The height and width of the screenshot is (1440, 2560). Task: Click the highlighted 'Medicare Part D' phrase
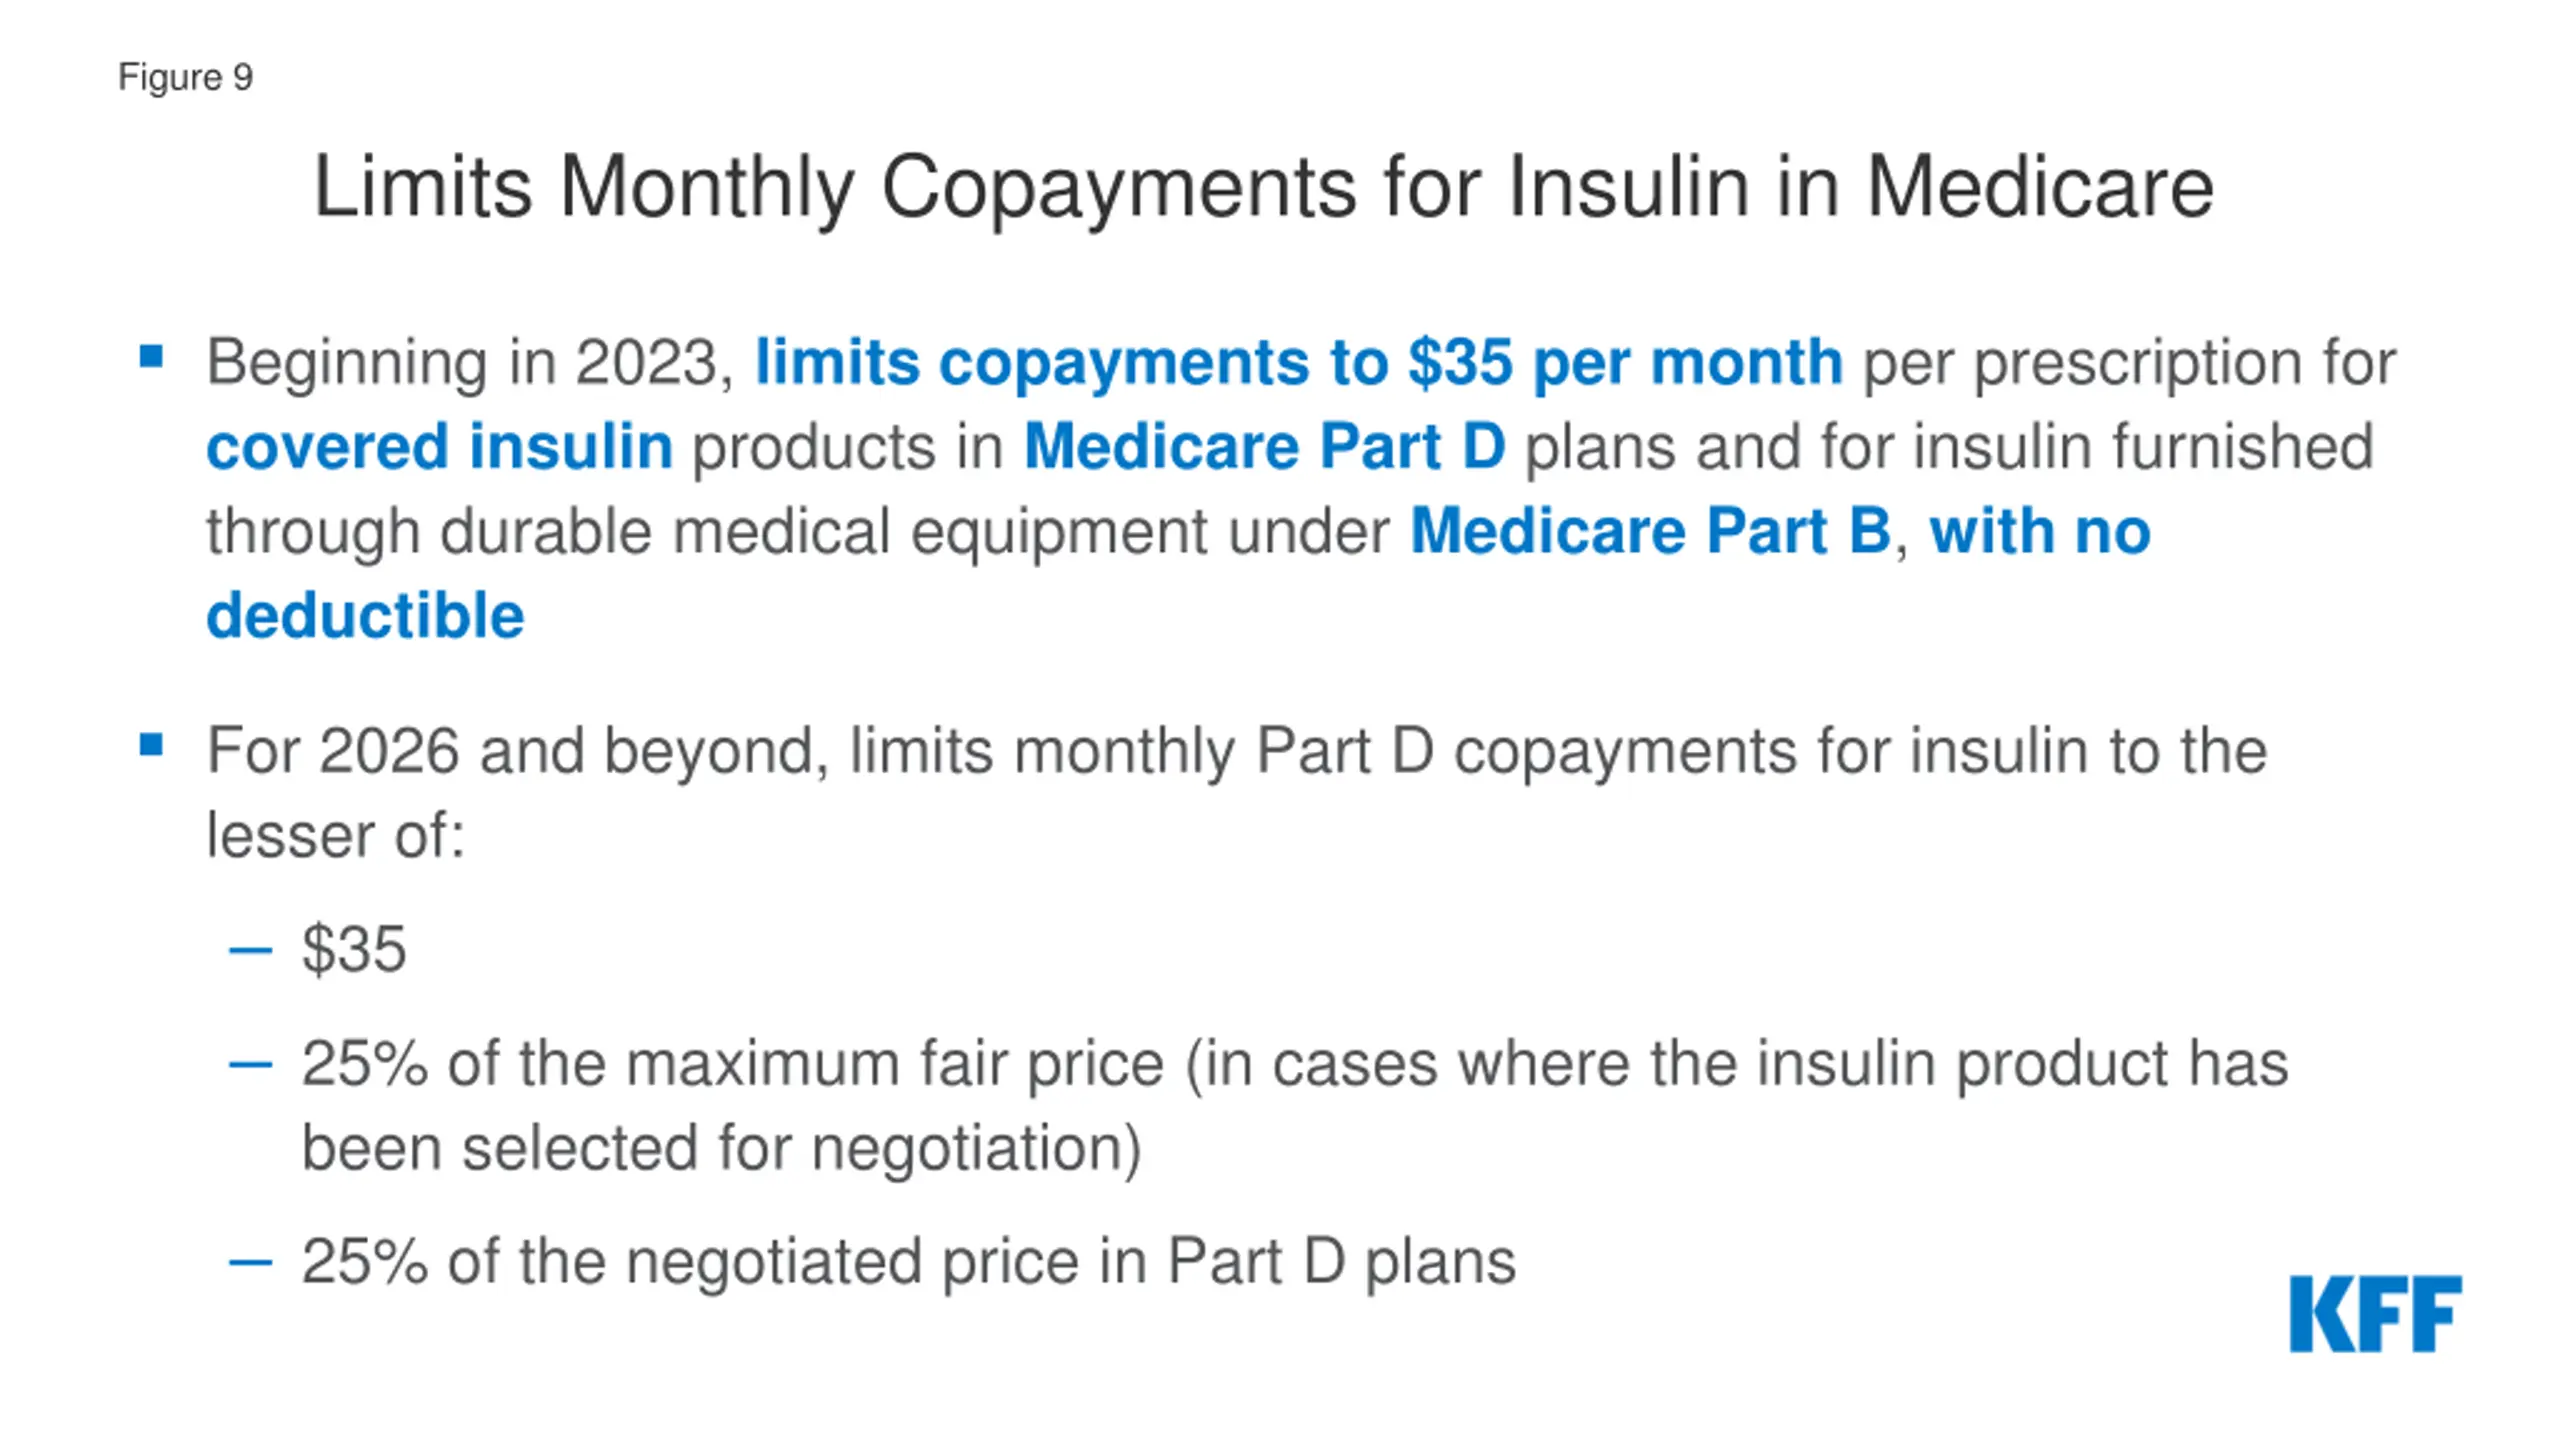point(1264,446)
